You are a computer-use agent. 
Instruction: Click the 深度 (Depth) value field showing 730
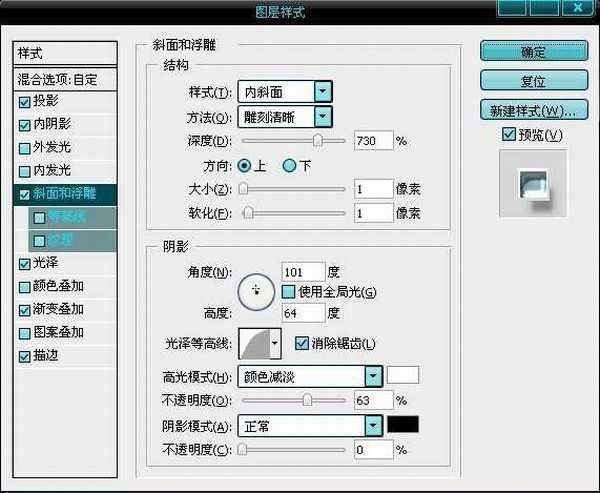[372, 141]
